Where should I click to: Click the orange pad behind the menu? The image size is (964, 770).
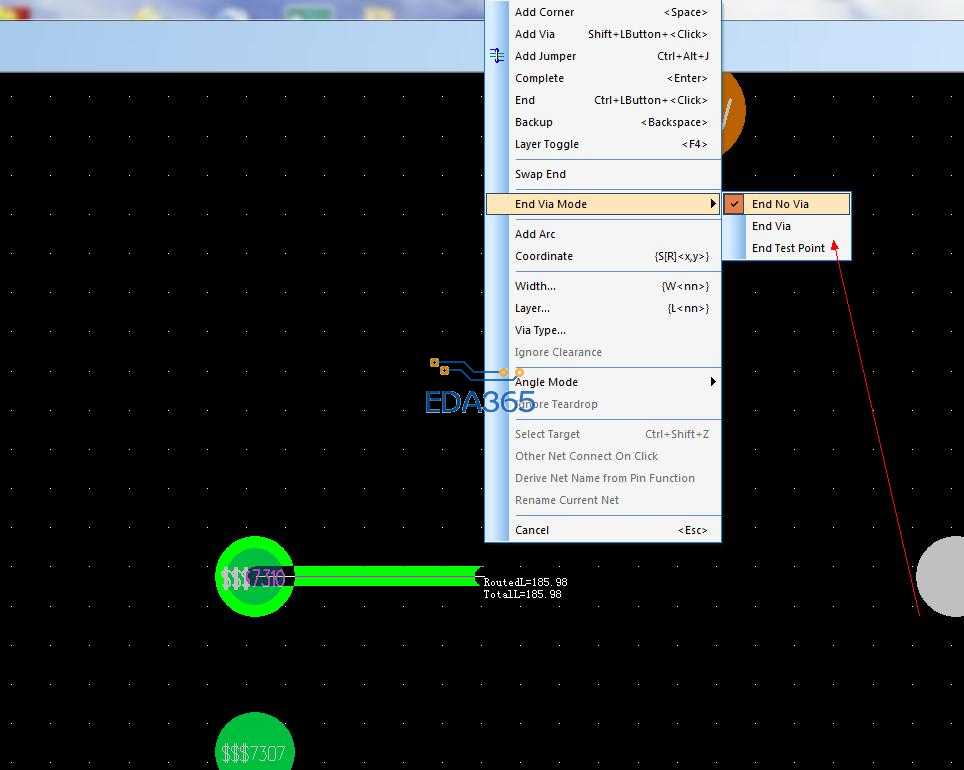point(733,113)
